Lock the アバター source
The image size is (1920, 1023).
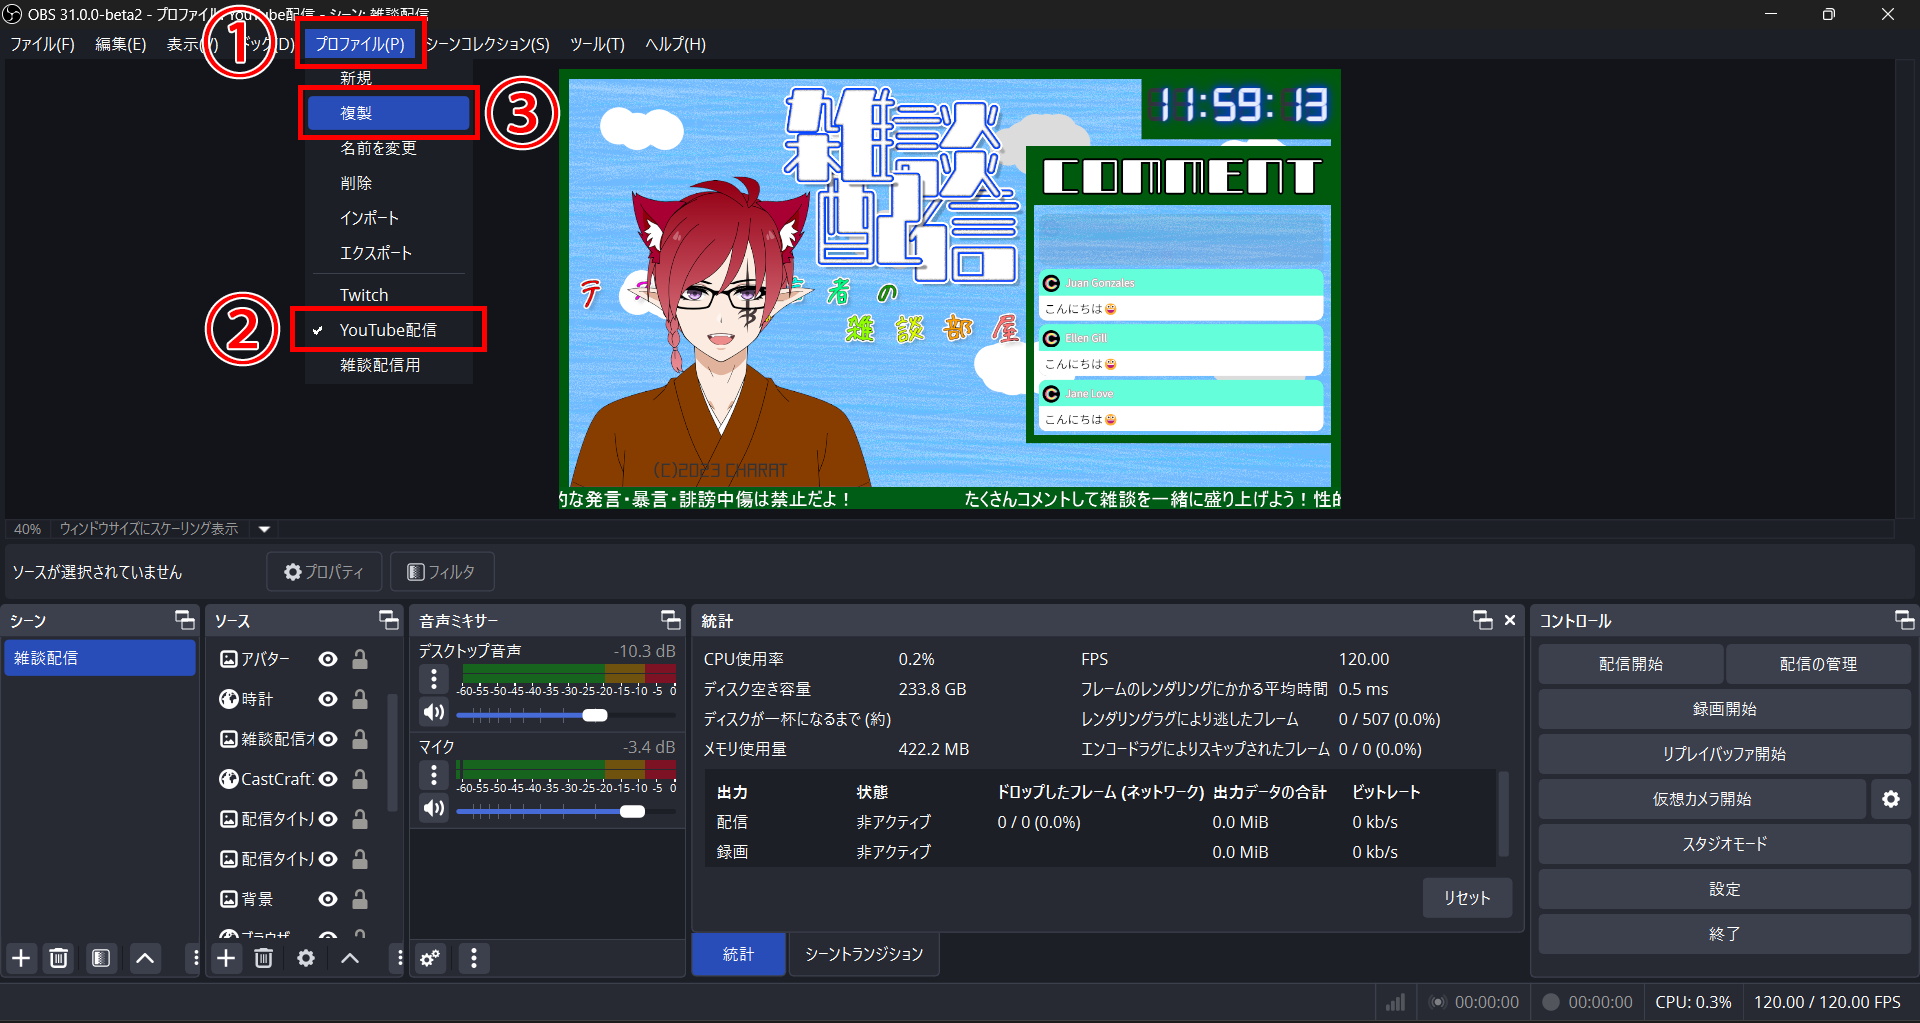click(x=360, y=659)
